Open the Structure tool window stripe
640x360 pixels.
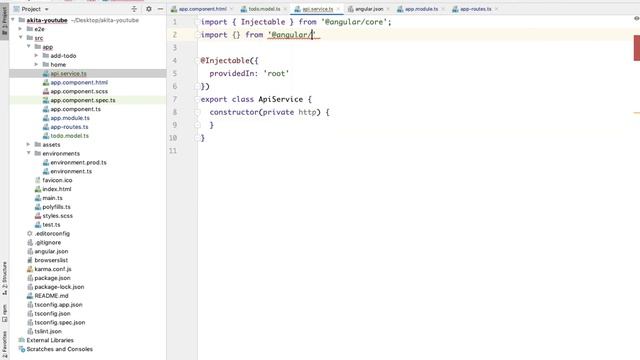pos(4,278)
